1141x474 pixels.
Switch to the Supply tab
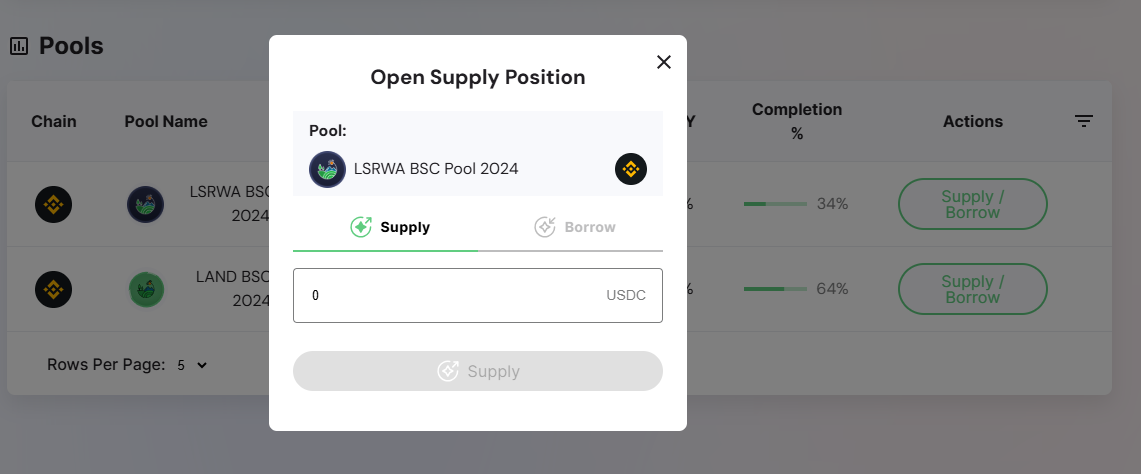390,227
